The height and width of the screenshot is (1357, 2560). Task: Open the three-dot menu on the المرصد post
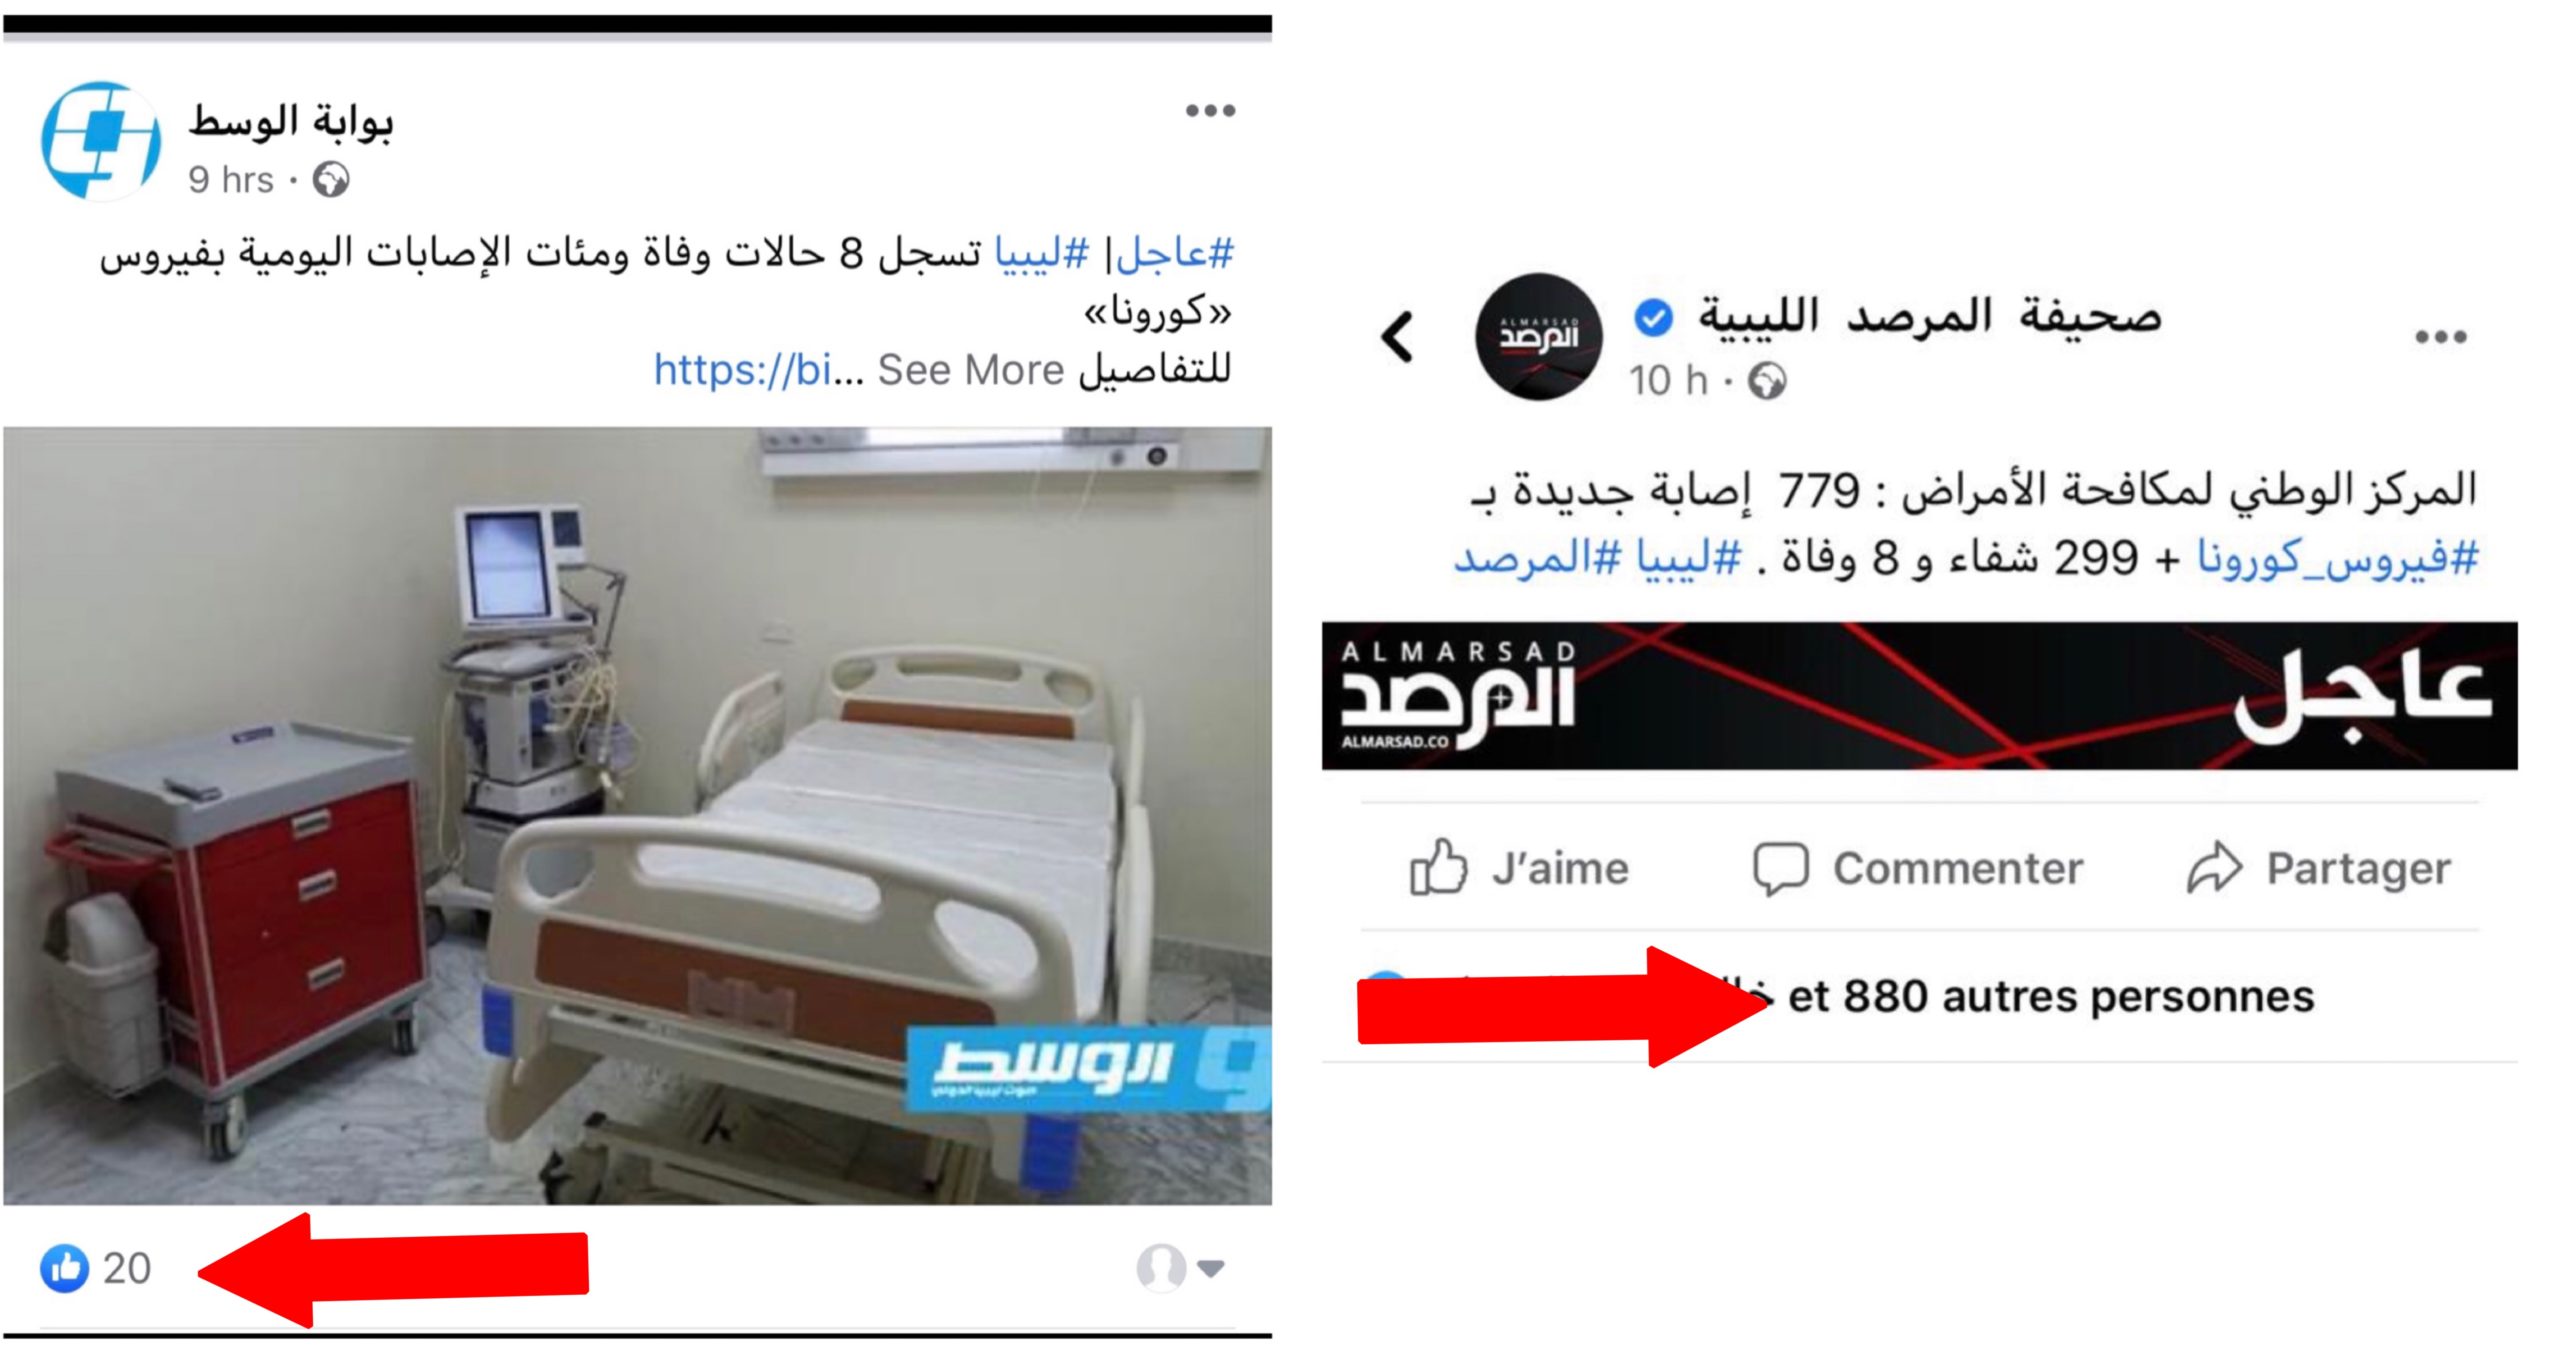click(2441, 337)
